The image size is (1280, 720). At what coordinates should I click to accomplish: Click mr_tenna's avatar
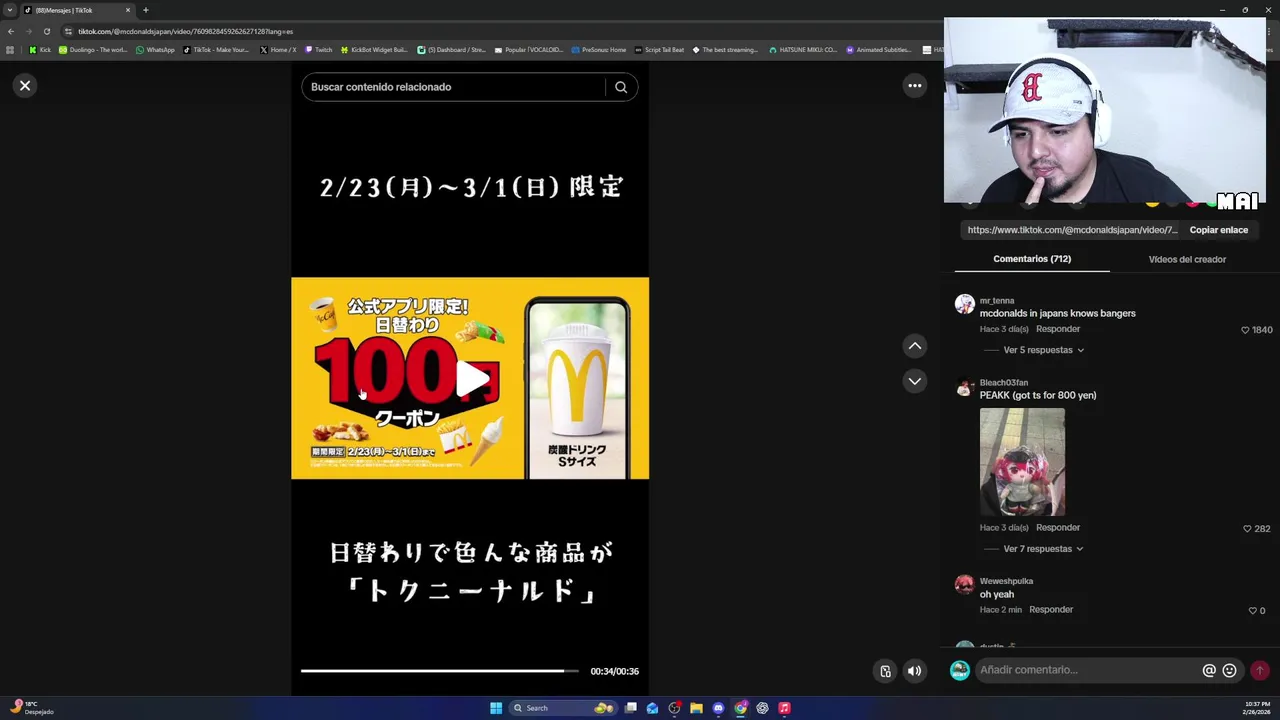pos(964,304)
